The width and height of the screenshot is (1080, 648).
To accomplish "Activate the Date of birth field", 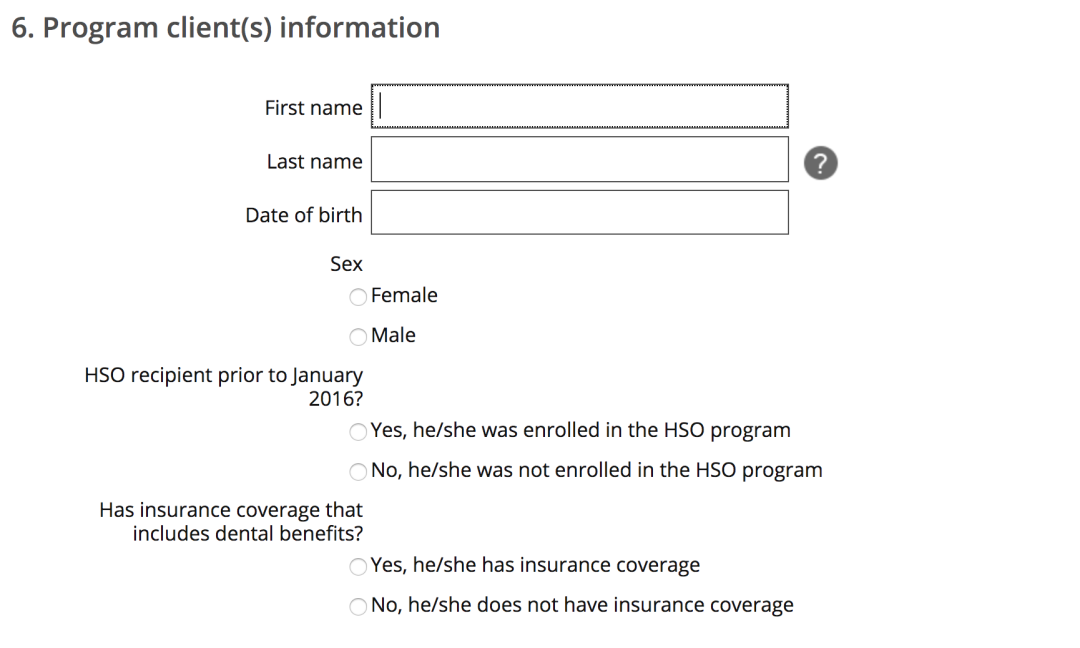I will tap(580, 212).
